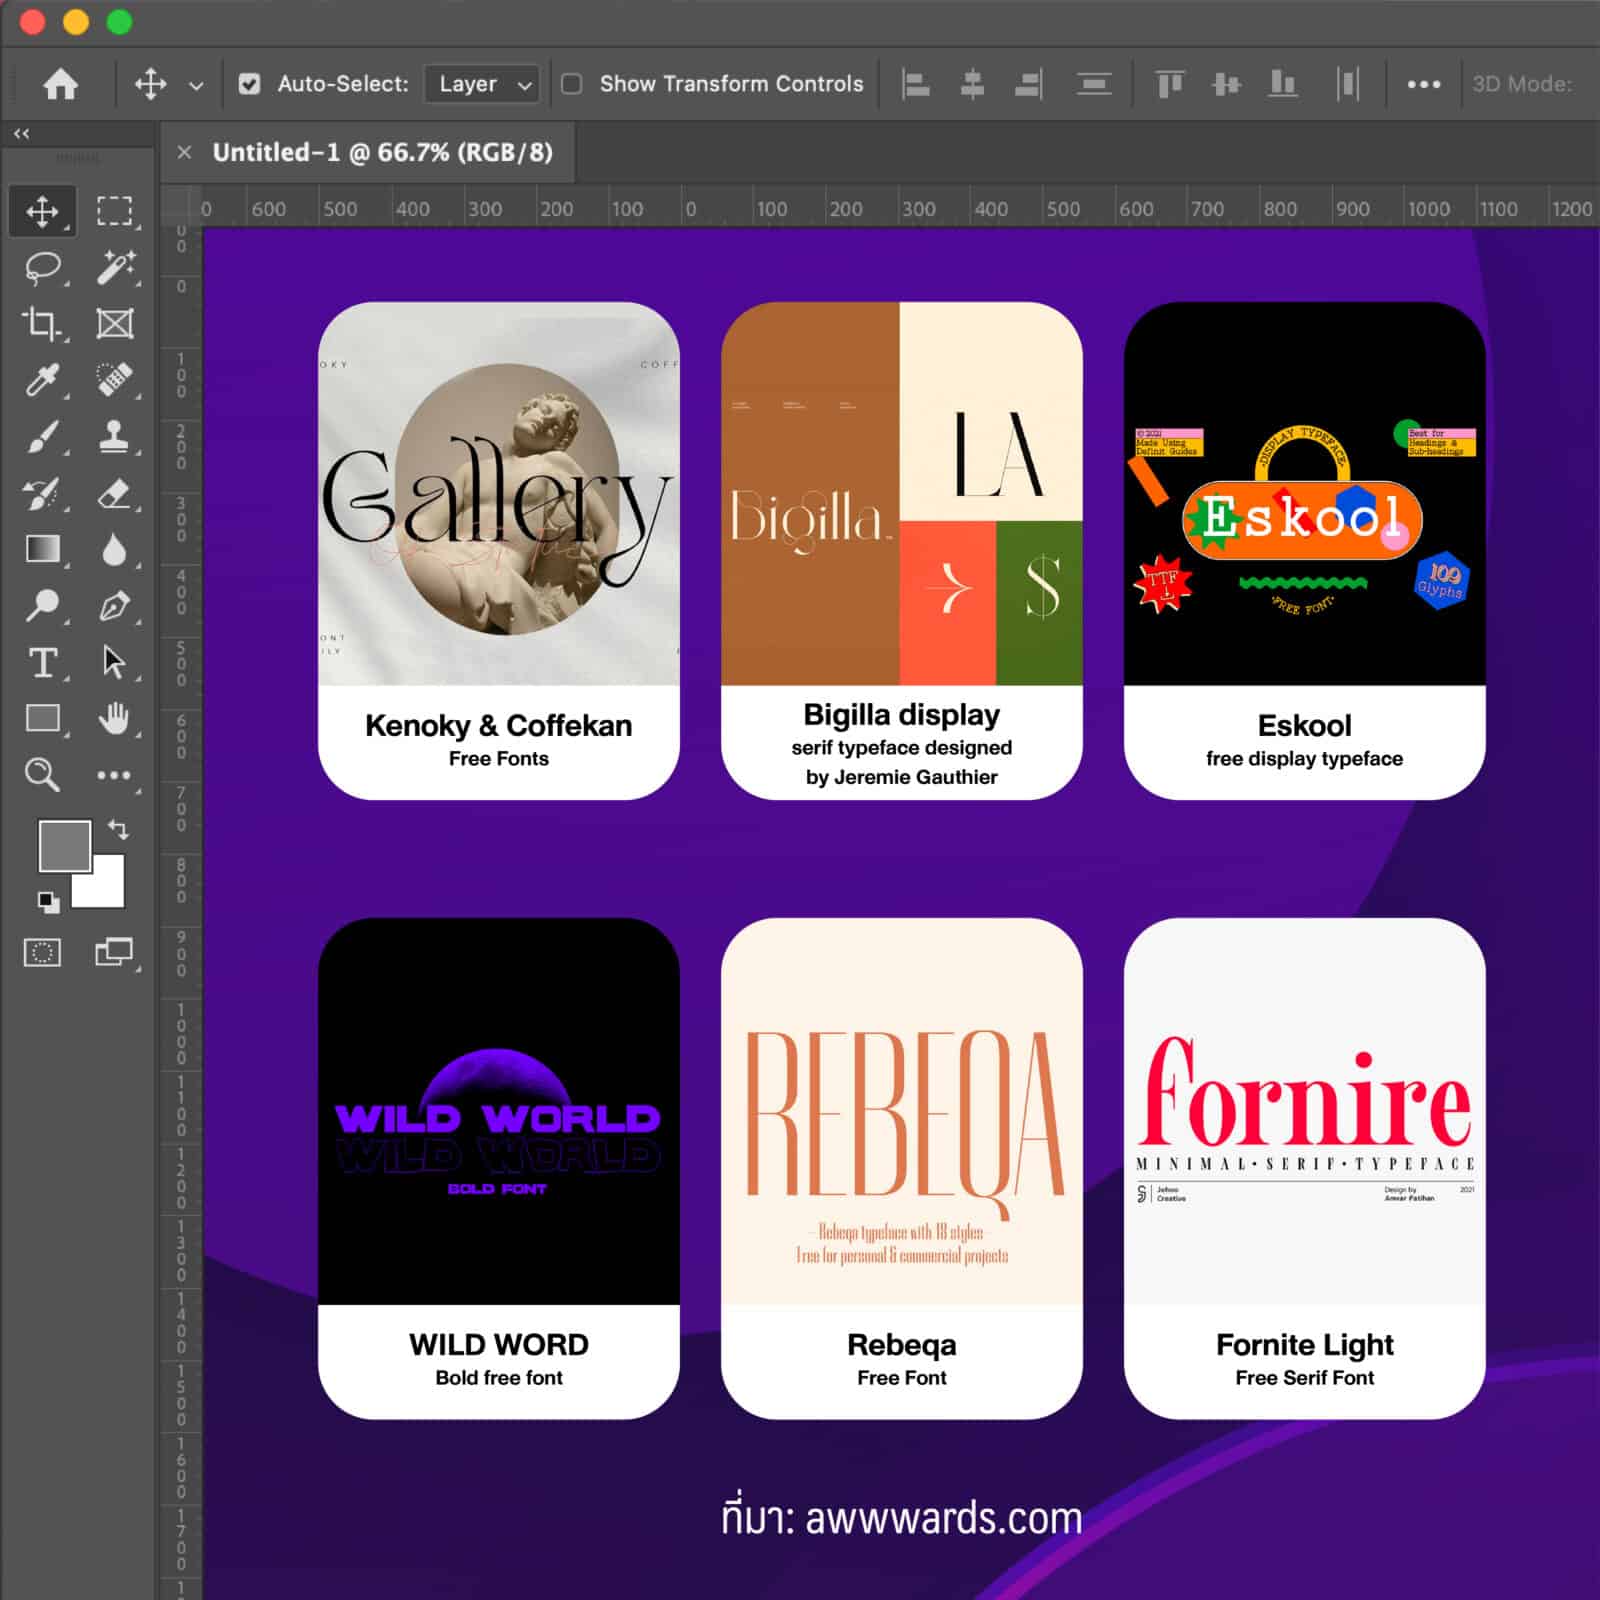
Task: Click the Home icon
Action: (x=60, y=84)
